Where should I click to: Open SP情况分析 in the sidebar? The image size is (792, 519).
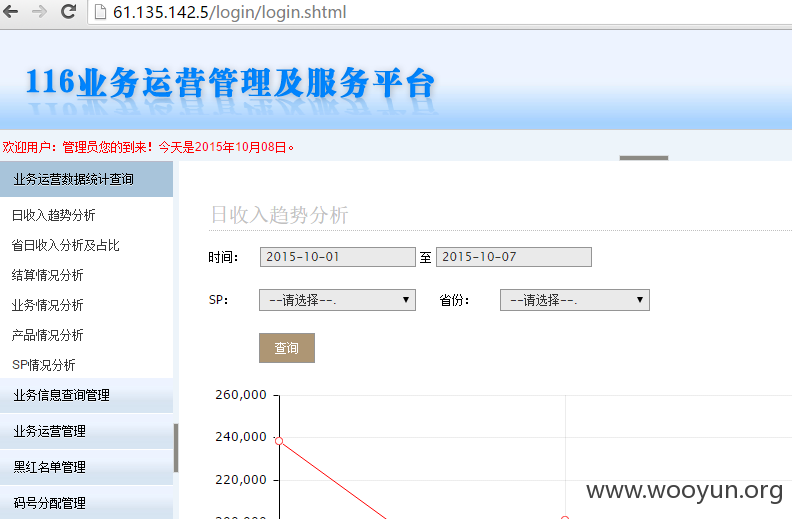pyautogui.click(x=43, y=365)
